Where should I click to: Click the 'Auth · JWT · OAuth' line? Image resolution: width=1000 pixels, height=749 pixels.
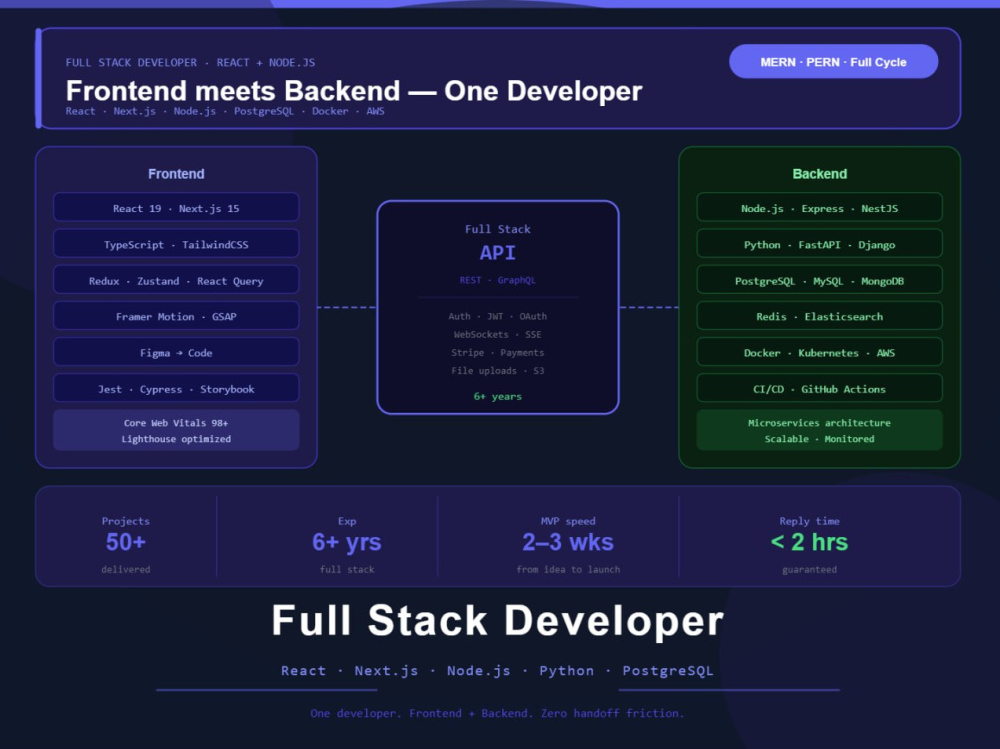[497, 316]
